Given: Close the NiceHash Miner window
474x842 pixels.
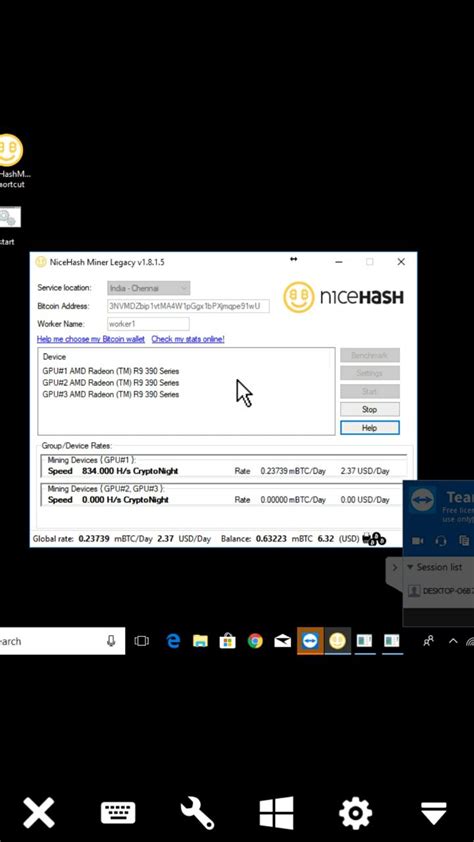Looking at the screenshot, I should point(401,262).
